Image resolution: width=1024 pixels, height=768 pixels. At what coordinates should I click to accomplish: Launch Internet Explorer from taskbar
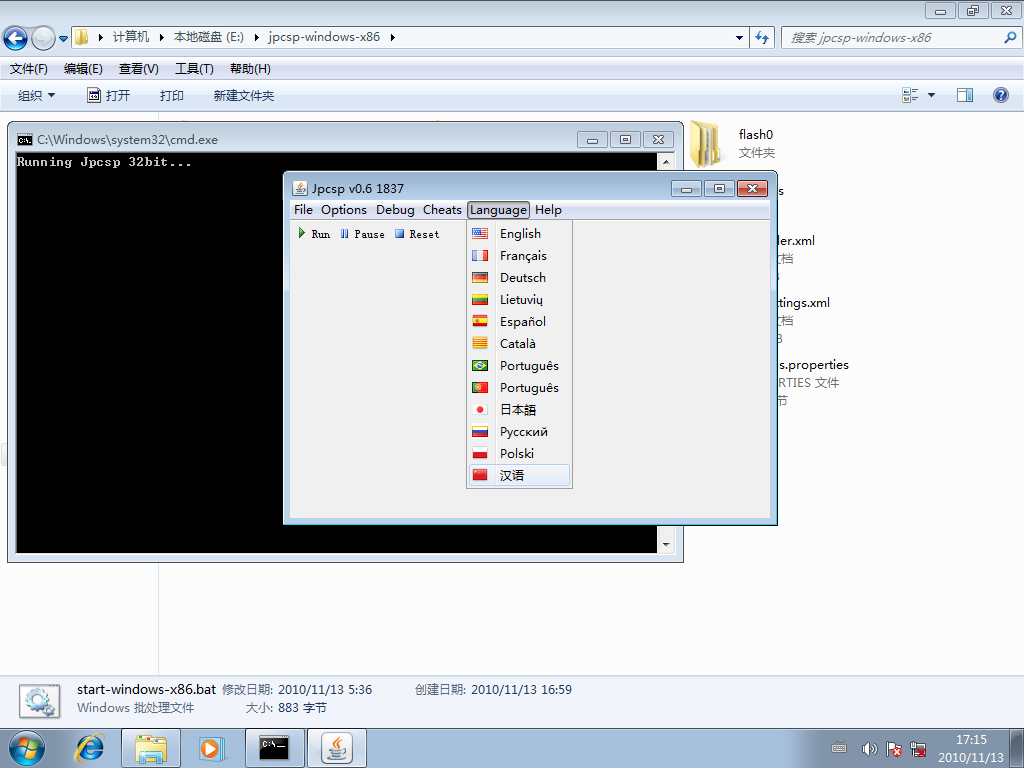[x=89, y=748]
